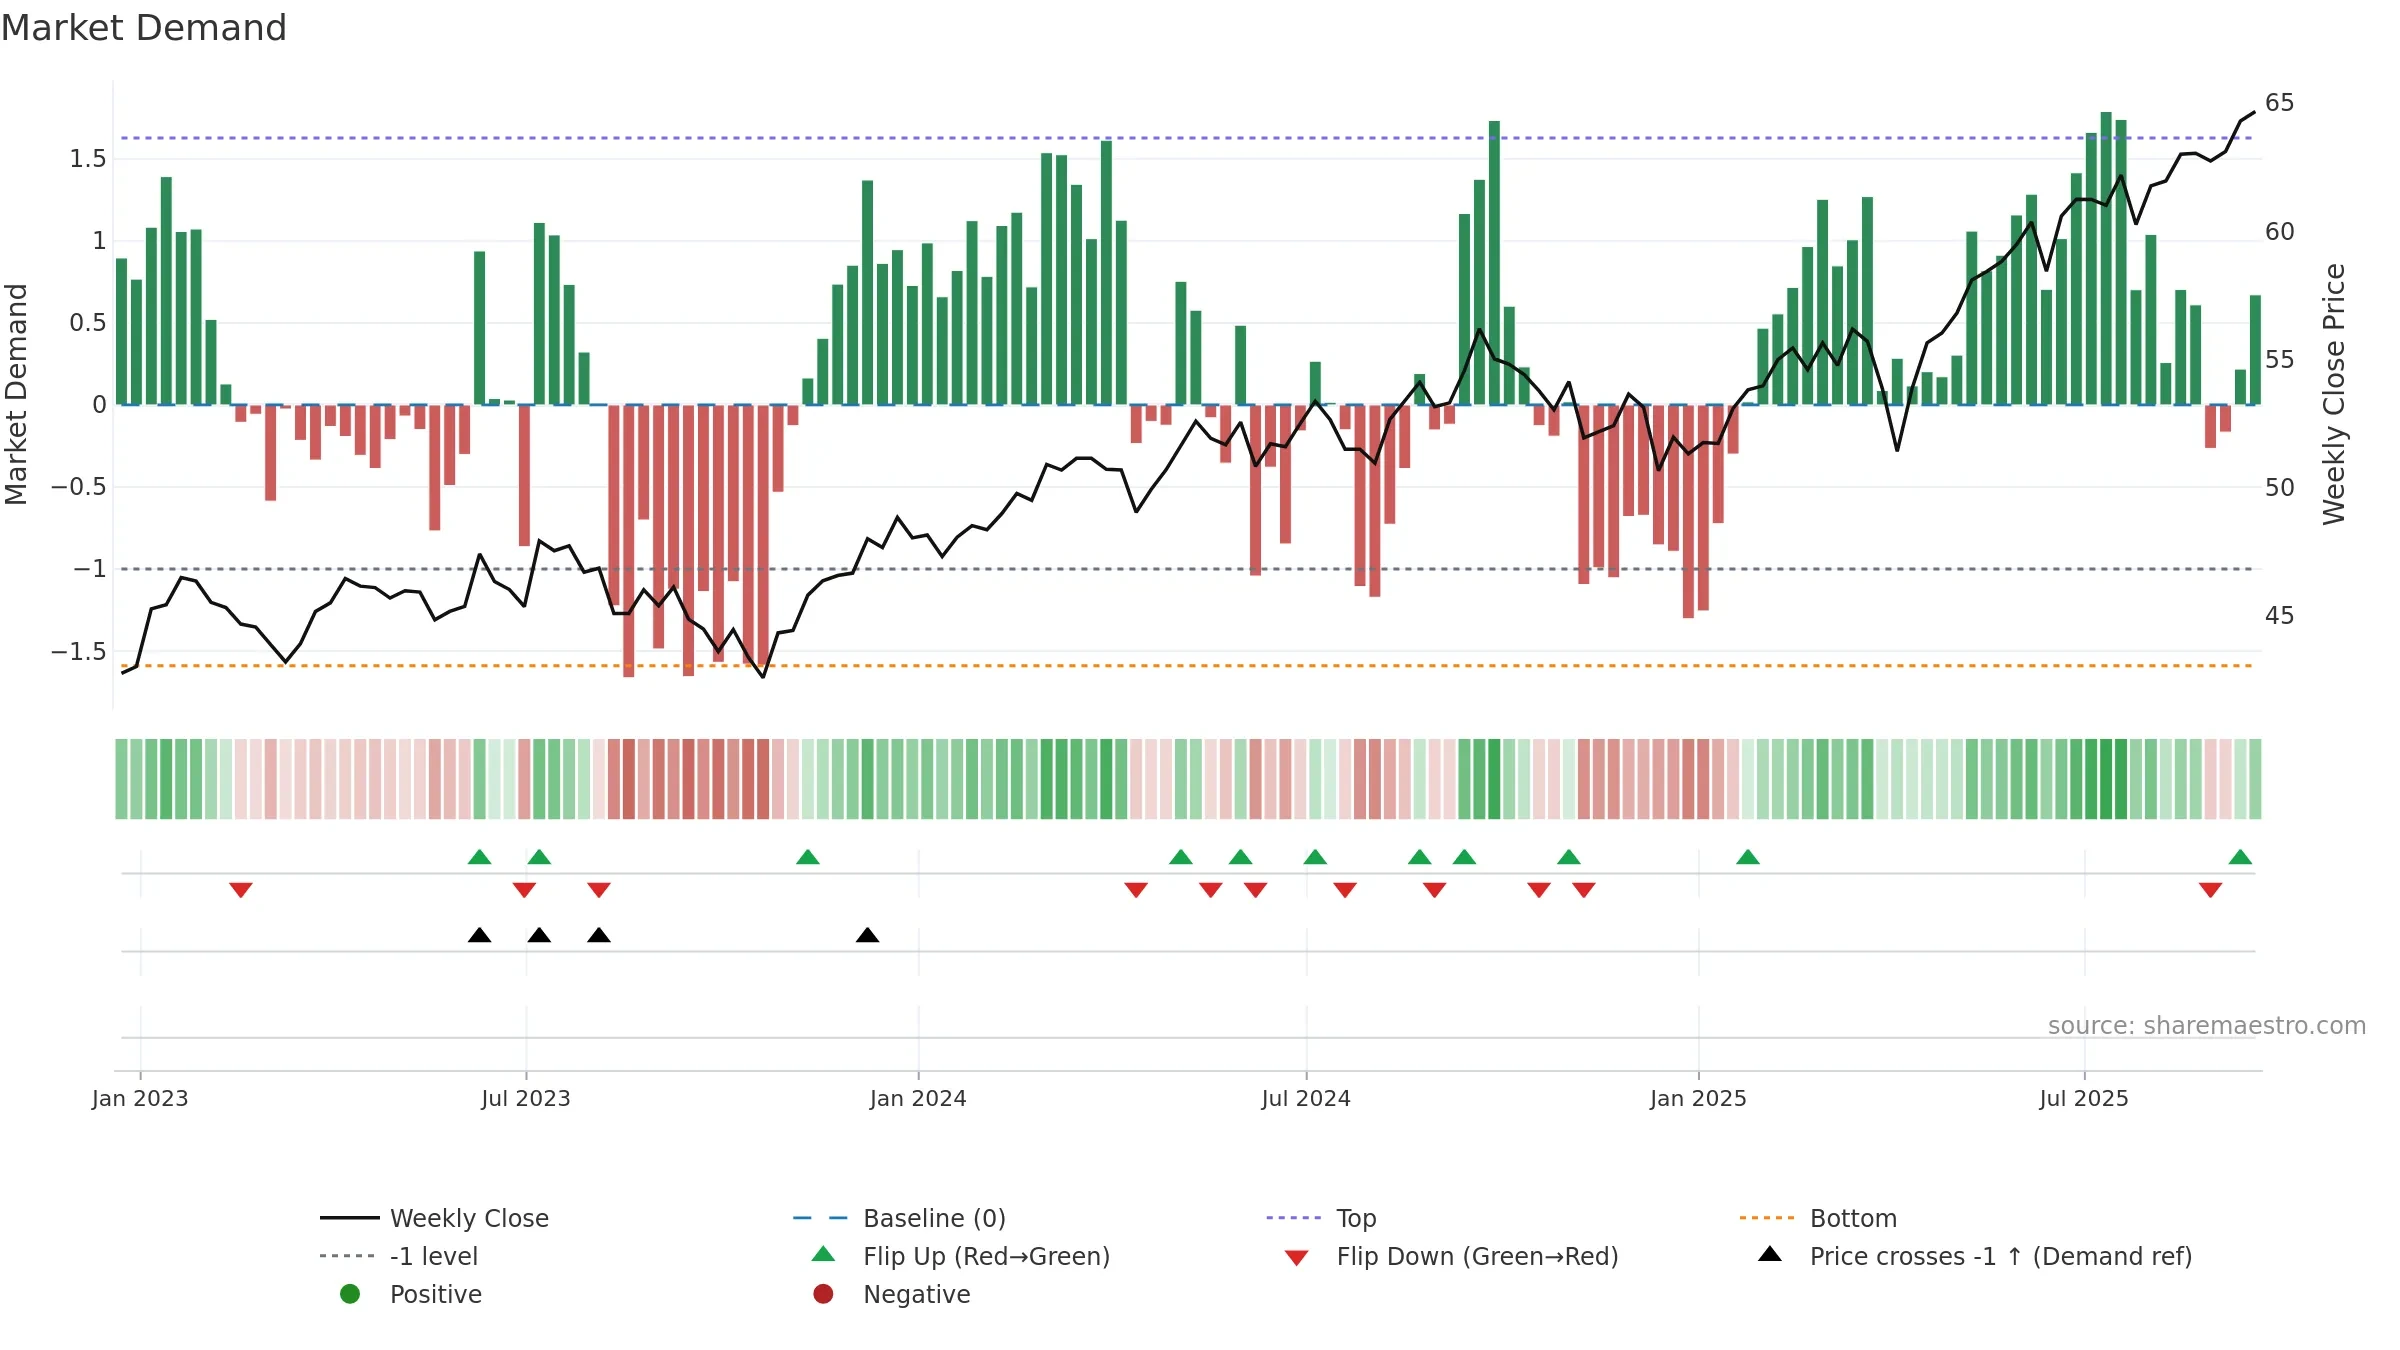The height and width of the screenshot is (1350, 2400).
Task: Click the Jul 2023 x-axis label
Action: tap(526, 1098)
